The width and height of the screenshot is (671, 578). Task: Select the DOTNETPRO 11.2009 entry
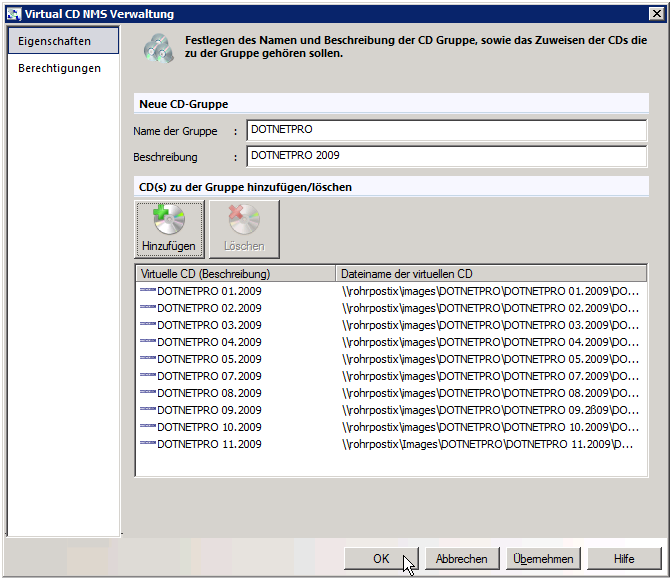coord(209,444)
